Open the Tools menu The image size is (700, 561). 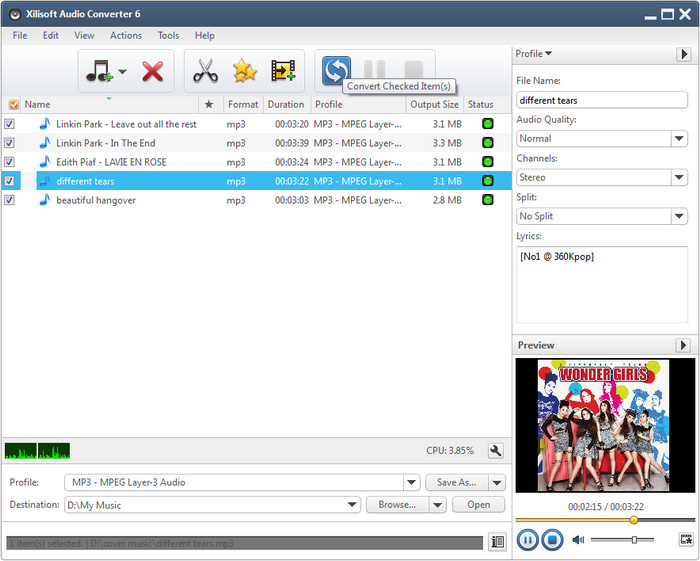point(168,35)
